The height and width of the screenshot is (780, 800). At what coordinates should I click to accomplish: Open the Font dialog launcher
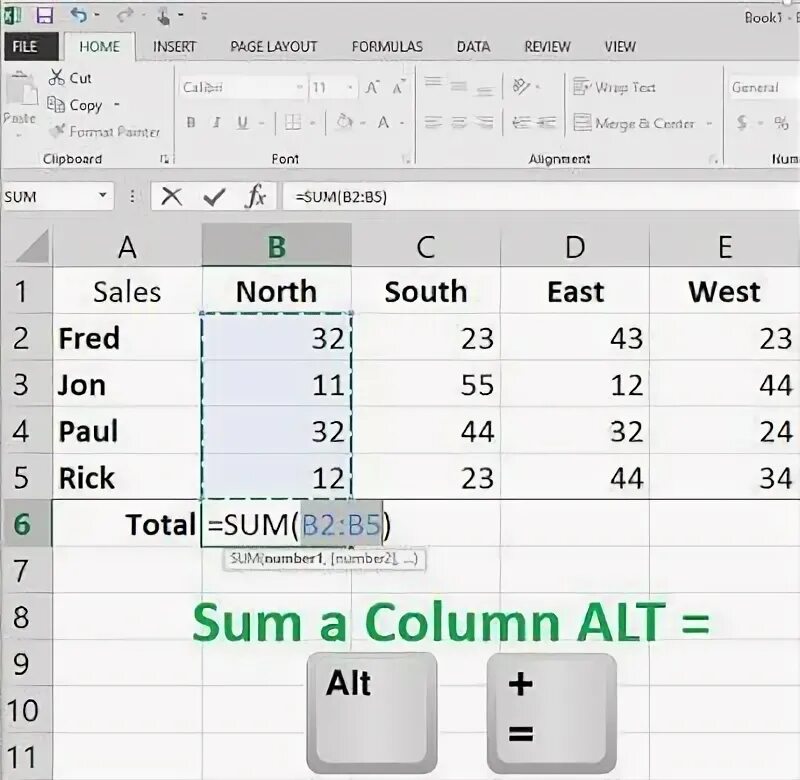pos(406,159)
